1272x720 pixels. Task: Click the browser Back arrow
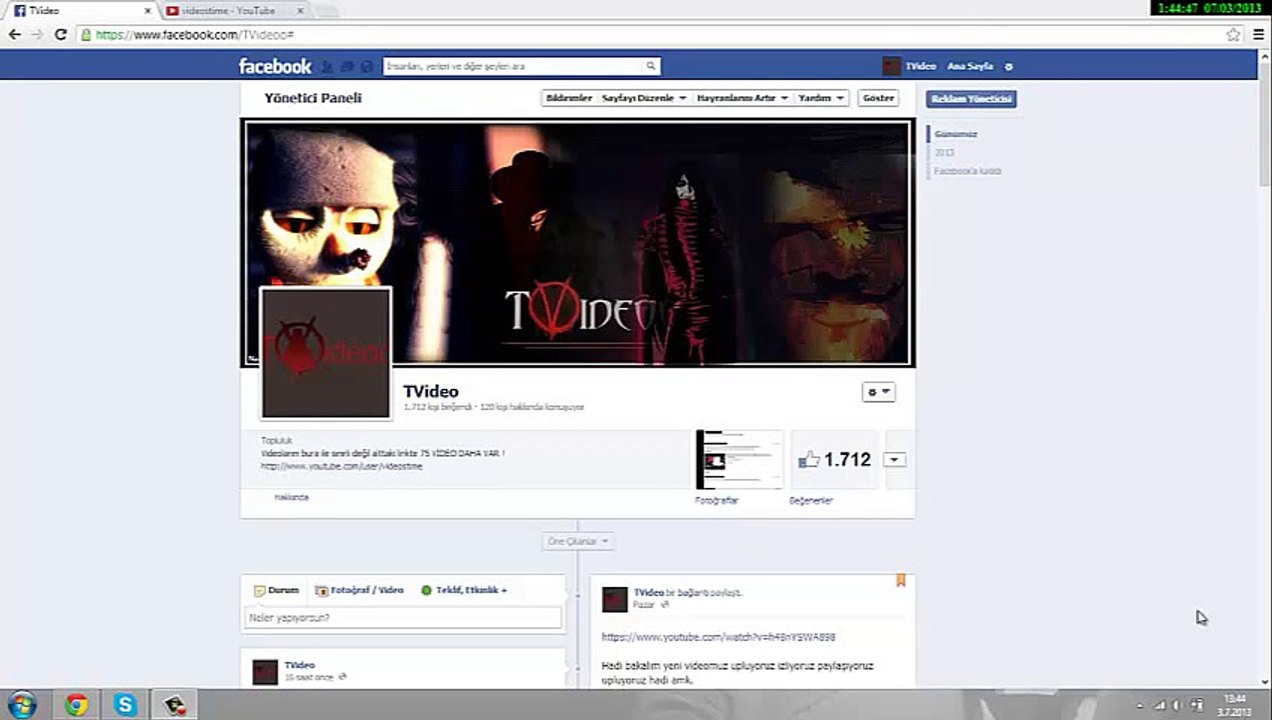(14, 34)
